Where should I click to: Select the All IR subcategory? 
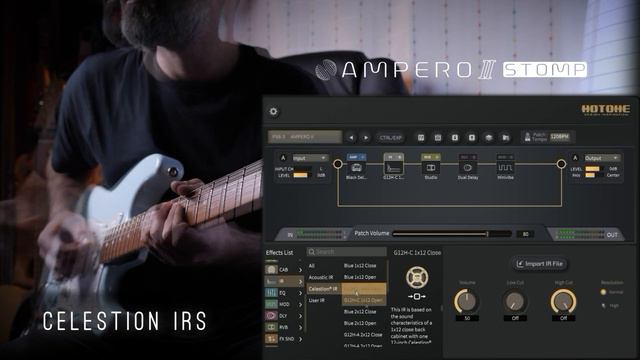[x=312, y=266]
